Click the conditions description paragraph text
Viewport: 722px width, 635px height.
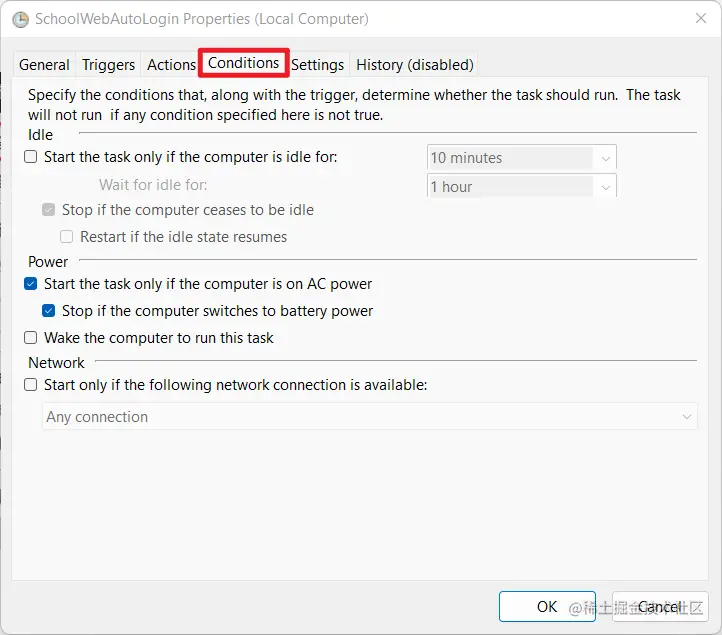coord(354,105)
